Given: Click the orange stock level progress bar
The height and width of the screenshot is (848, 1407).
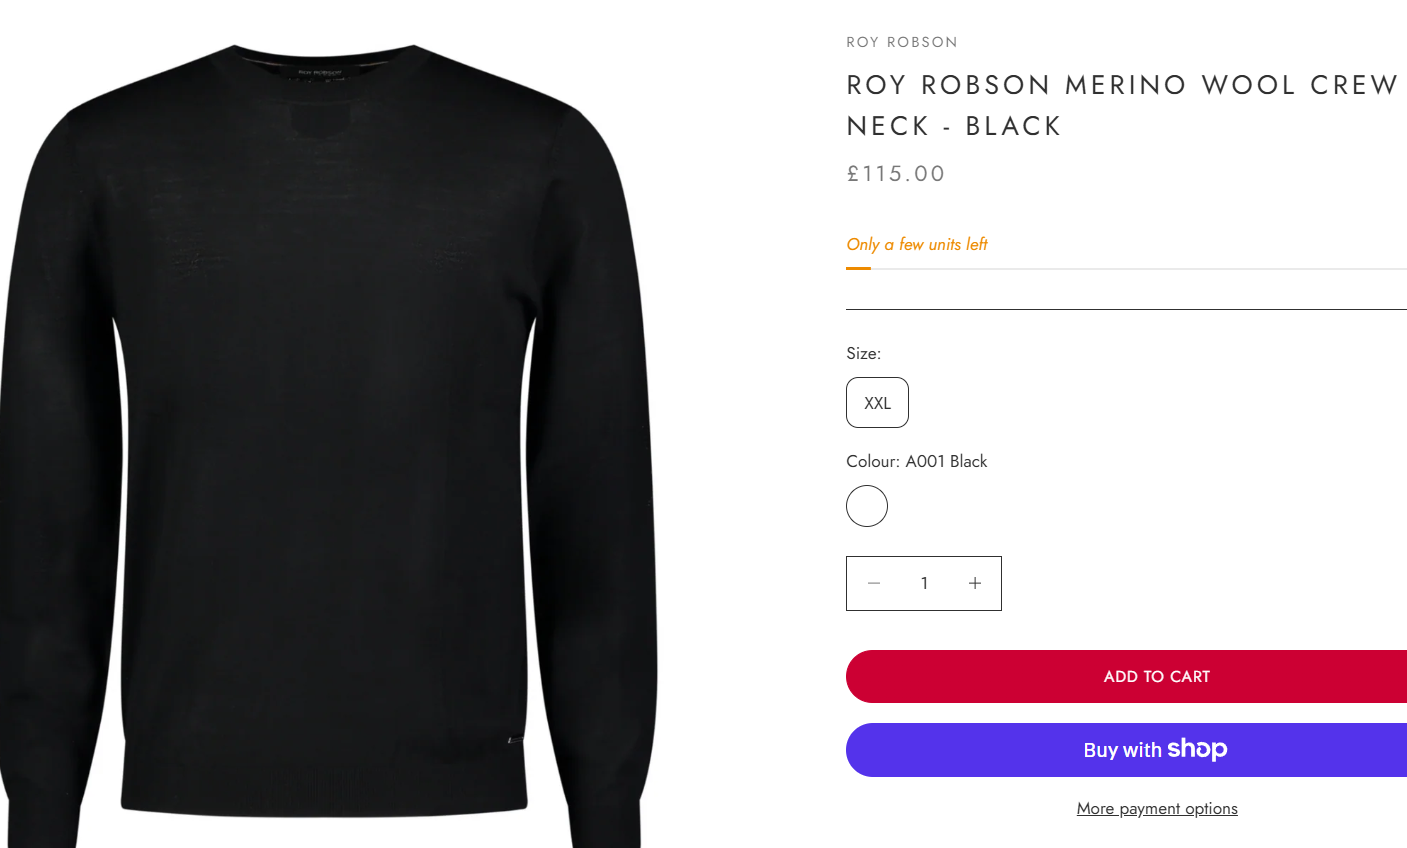Looking at the screenshot, I should pos(859,268).
